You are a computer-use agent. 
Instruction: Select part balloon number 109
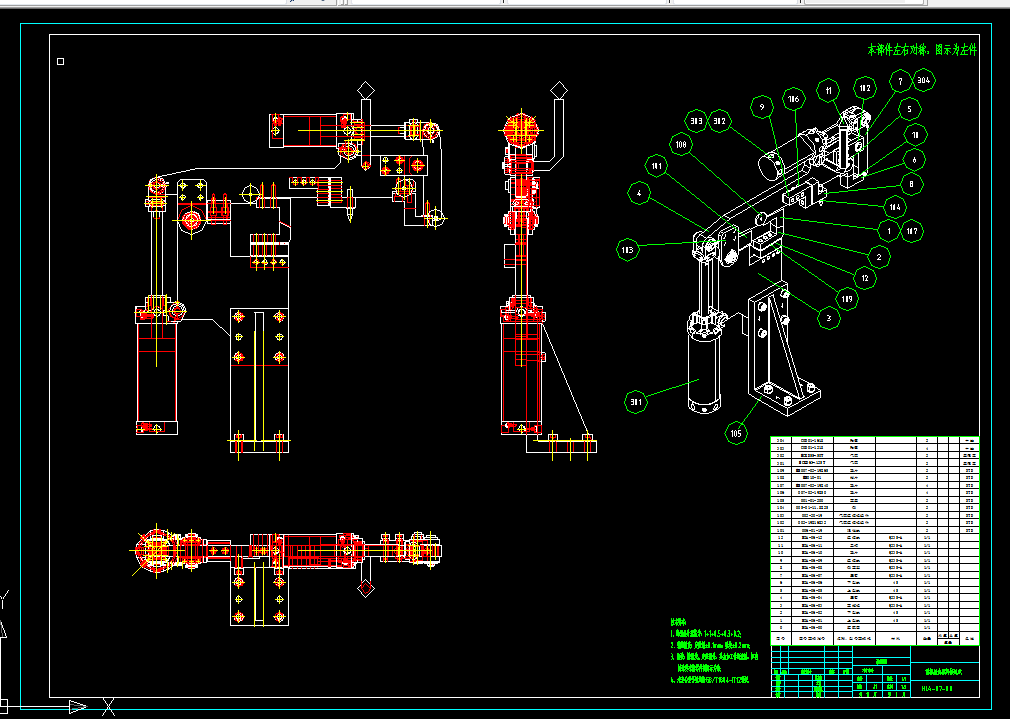(846, 298)
